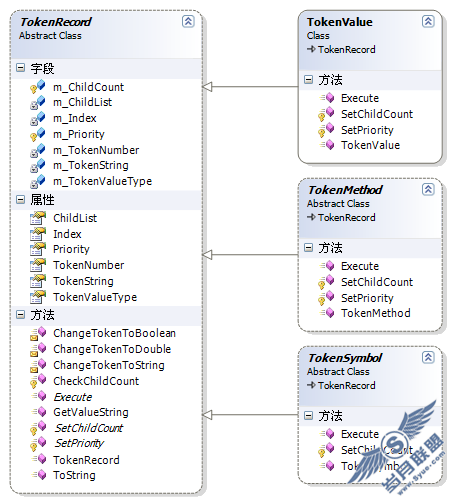Collapse the 方法 section in TokenValue
451x502 pixels.
[x=309, y=79]
